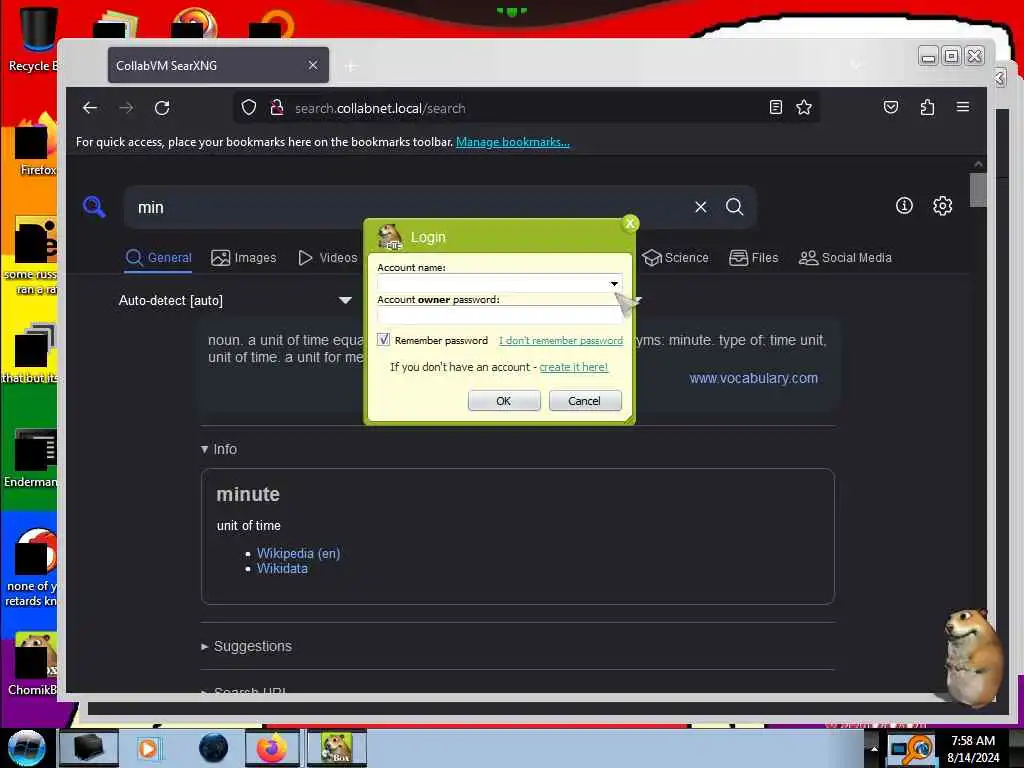Switch to the Images search tab
1024x768 pixels.
pyautogui.click(x=244, y=258)
